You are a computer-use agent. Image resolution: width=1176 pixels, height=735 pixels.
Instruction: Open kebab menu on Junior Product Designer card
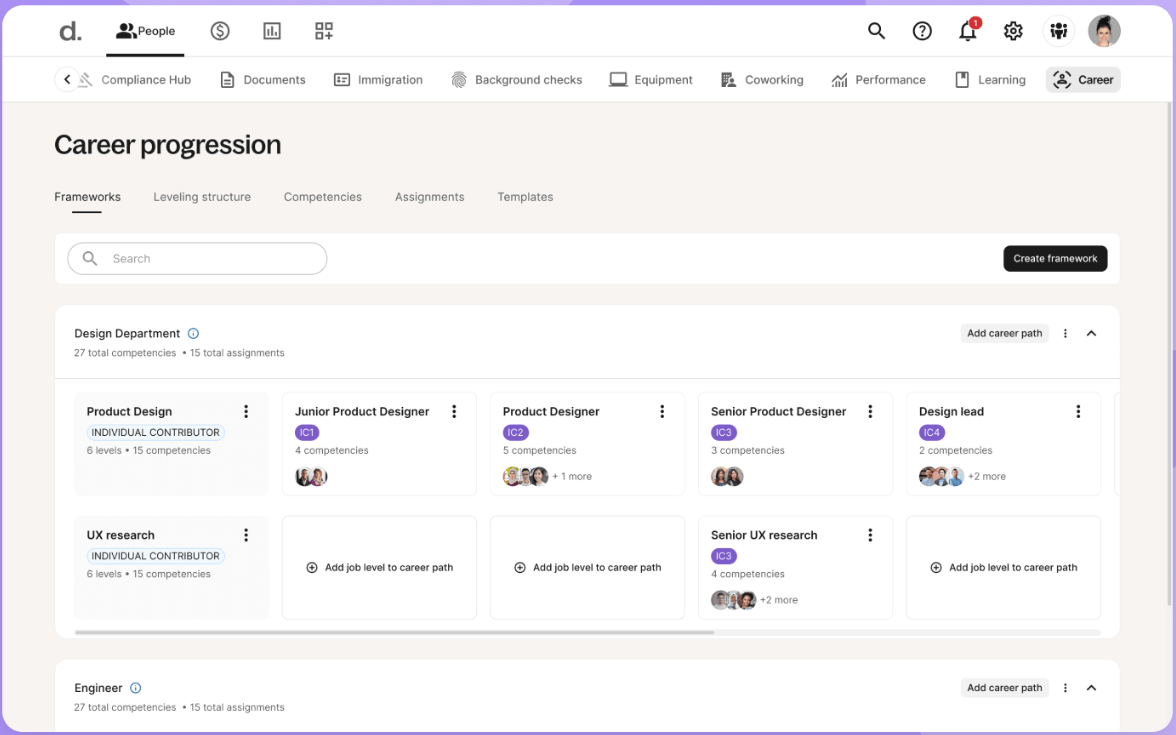coord(454,412)
